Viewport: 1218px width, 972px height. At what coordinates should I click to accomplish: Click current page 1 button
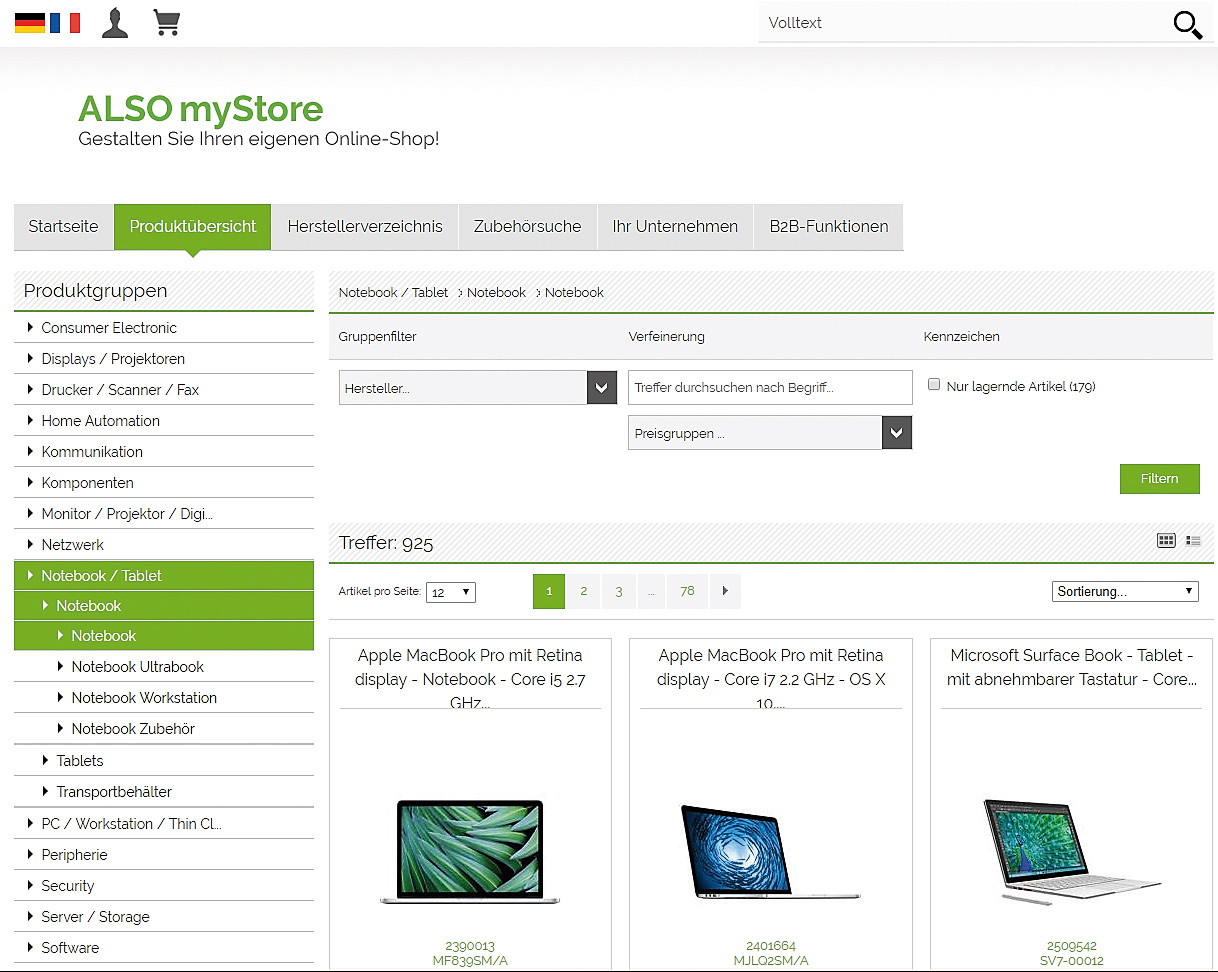click(x=549, y=591)
